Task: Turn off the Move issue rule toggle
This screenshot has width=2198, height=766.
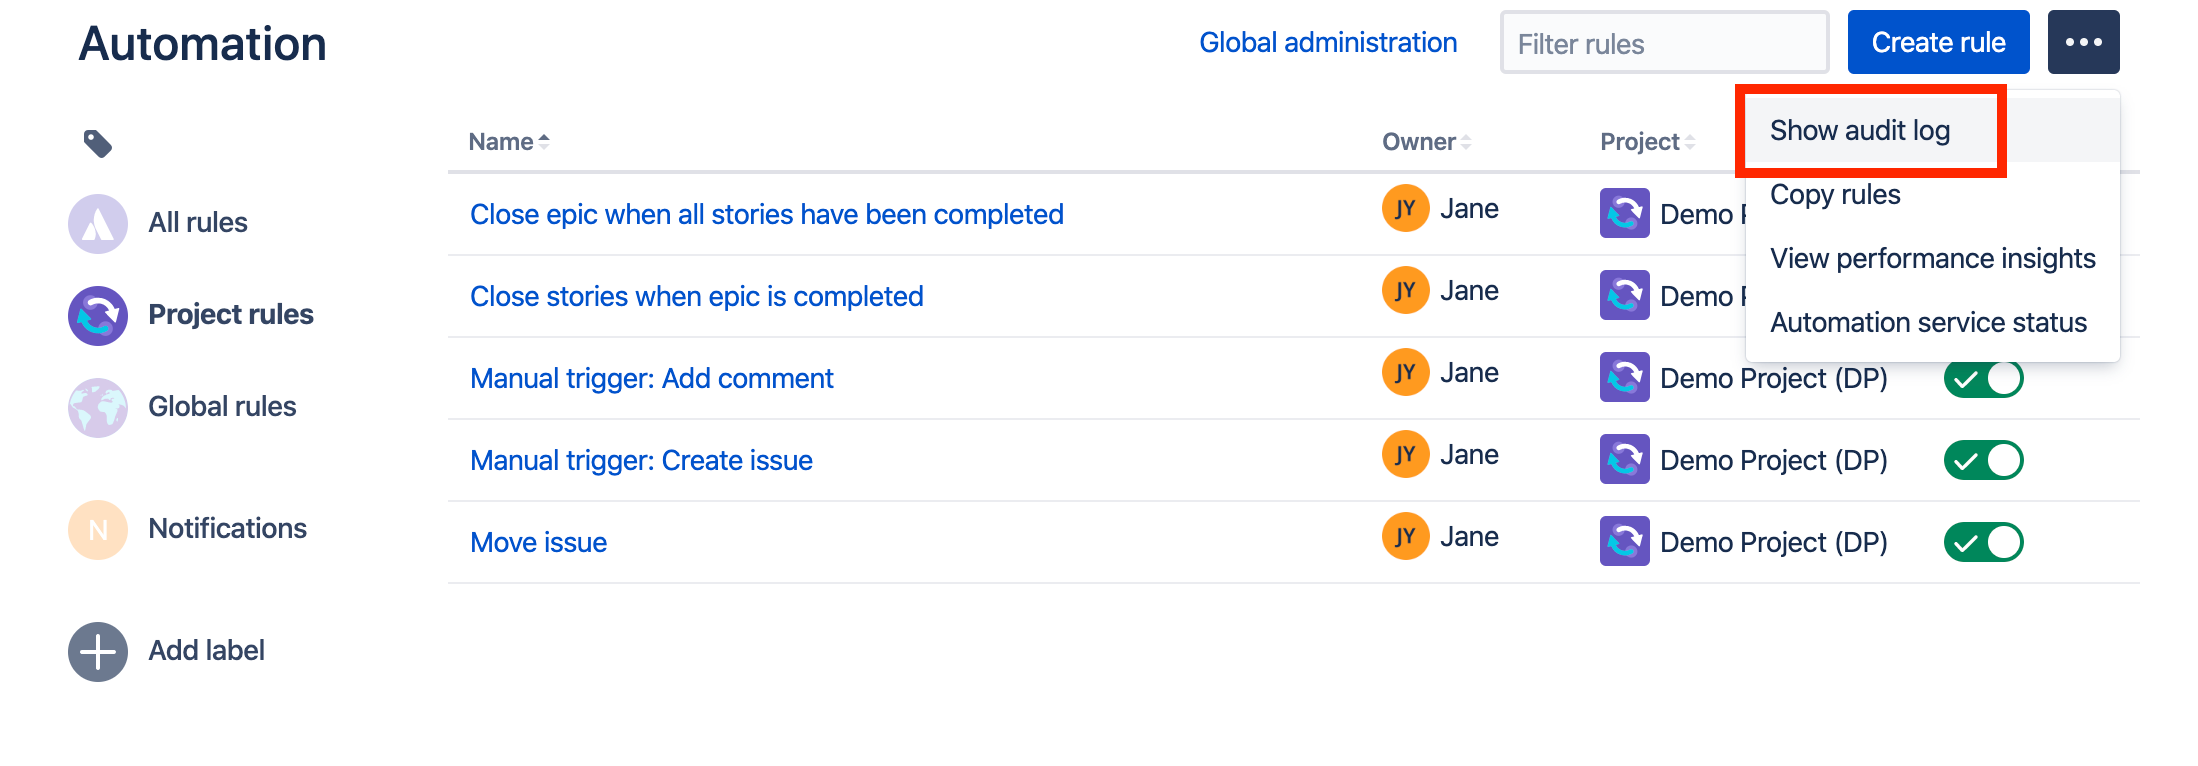Action: pos(1983,543)
